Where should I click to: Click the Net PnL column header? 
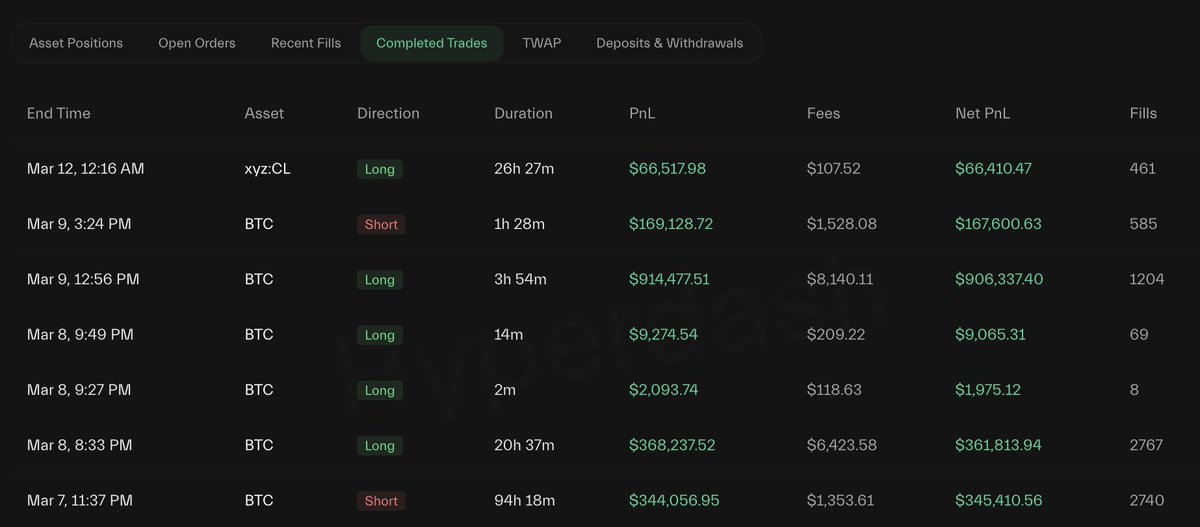(983, 113)
